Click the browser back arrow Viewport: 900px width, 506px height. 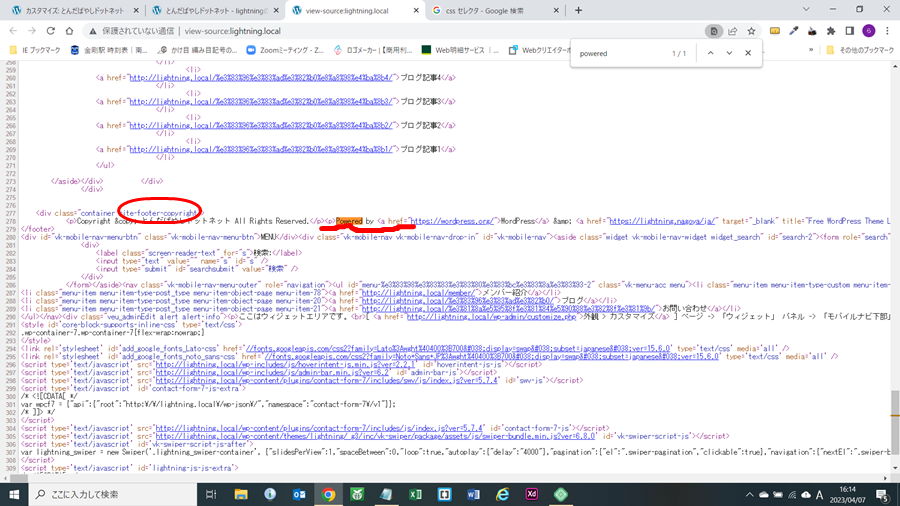14,31
